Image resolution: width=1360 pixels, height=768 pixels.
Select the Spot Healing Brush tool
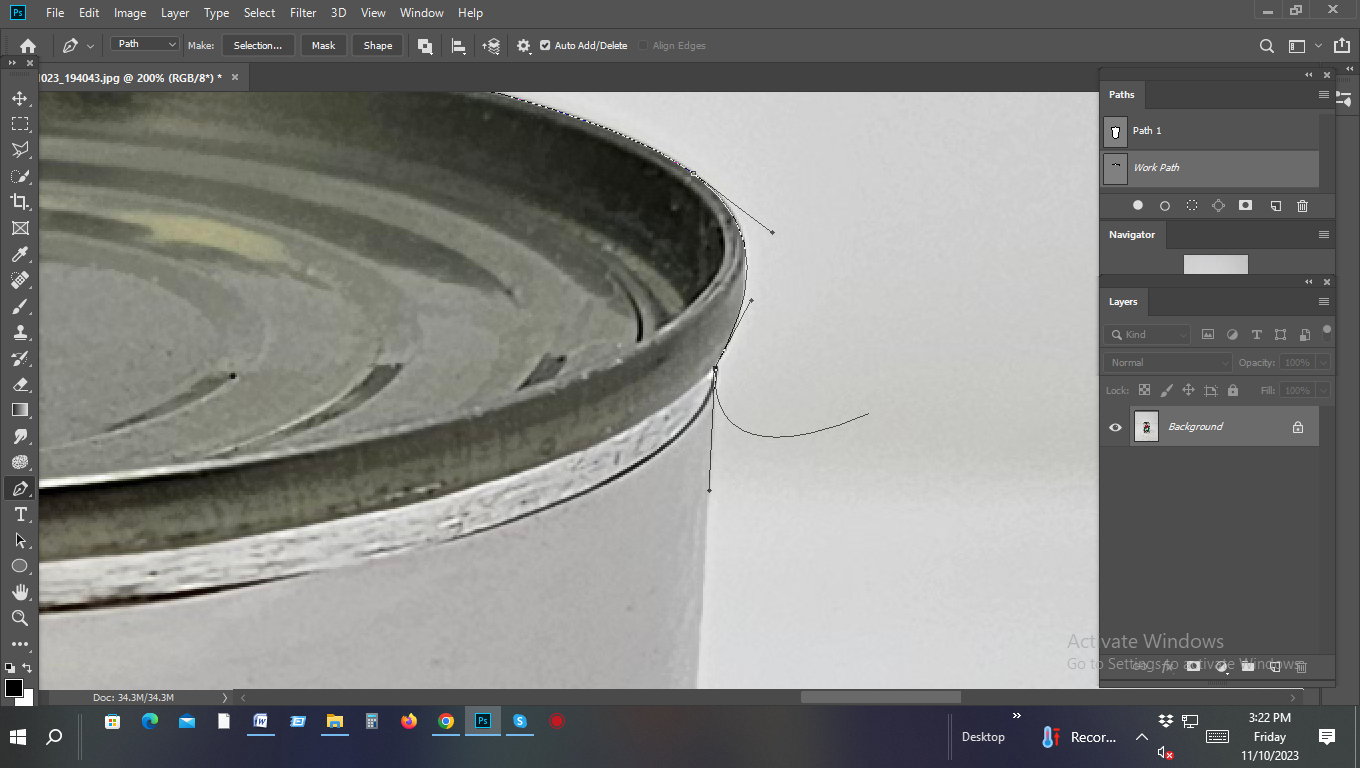point(19,280)
